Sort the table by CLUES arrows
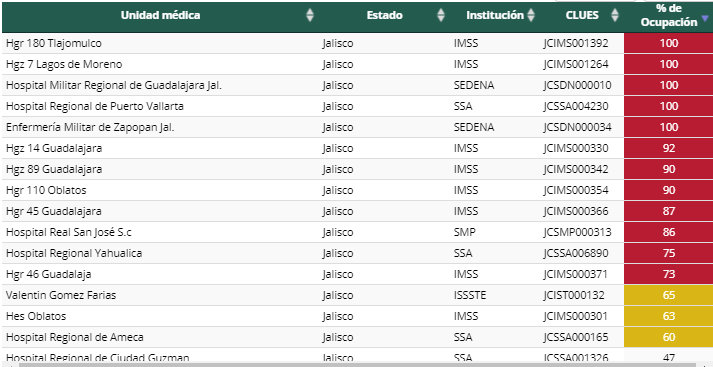 [x=615, y=15]
